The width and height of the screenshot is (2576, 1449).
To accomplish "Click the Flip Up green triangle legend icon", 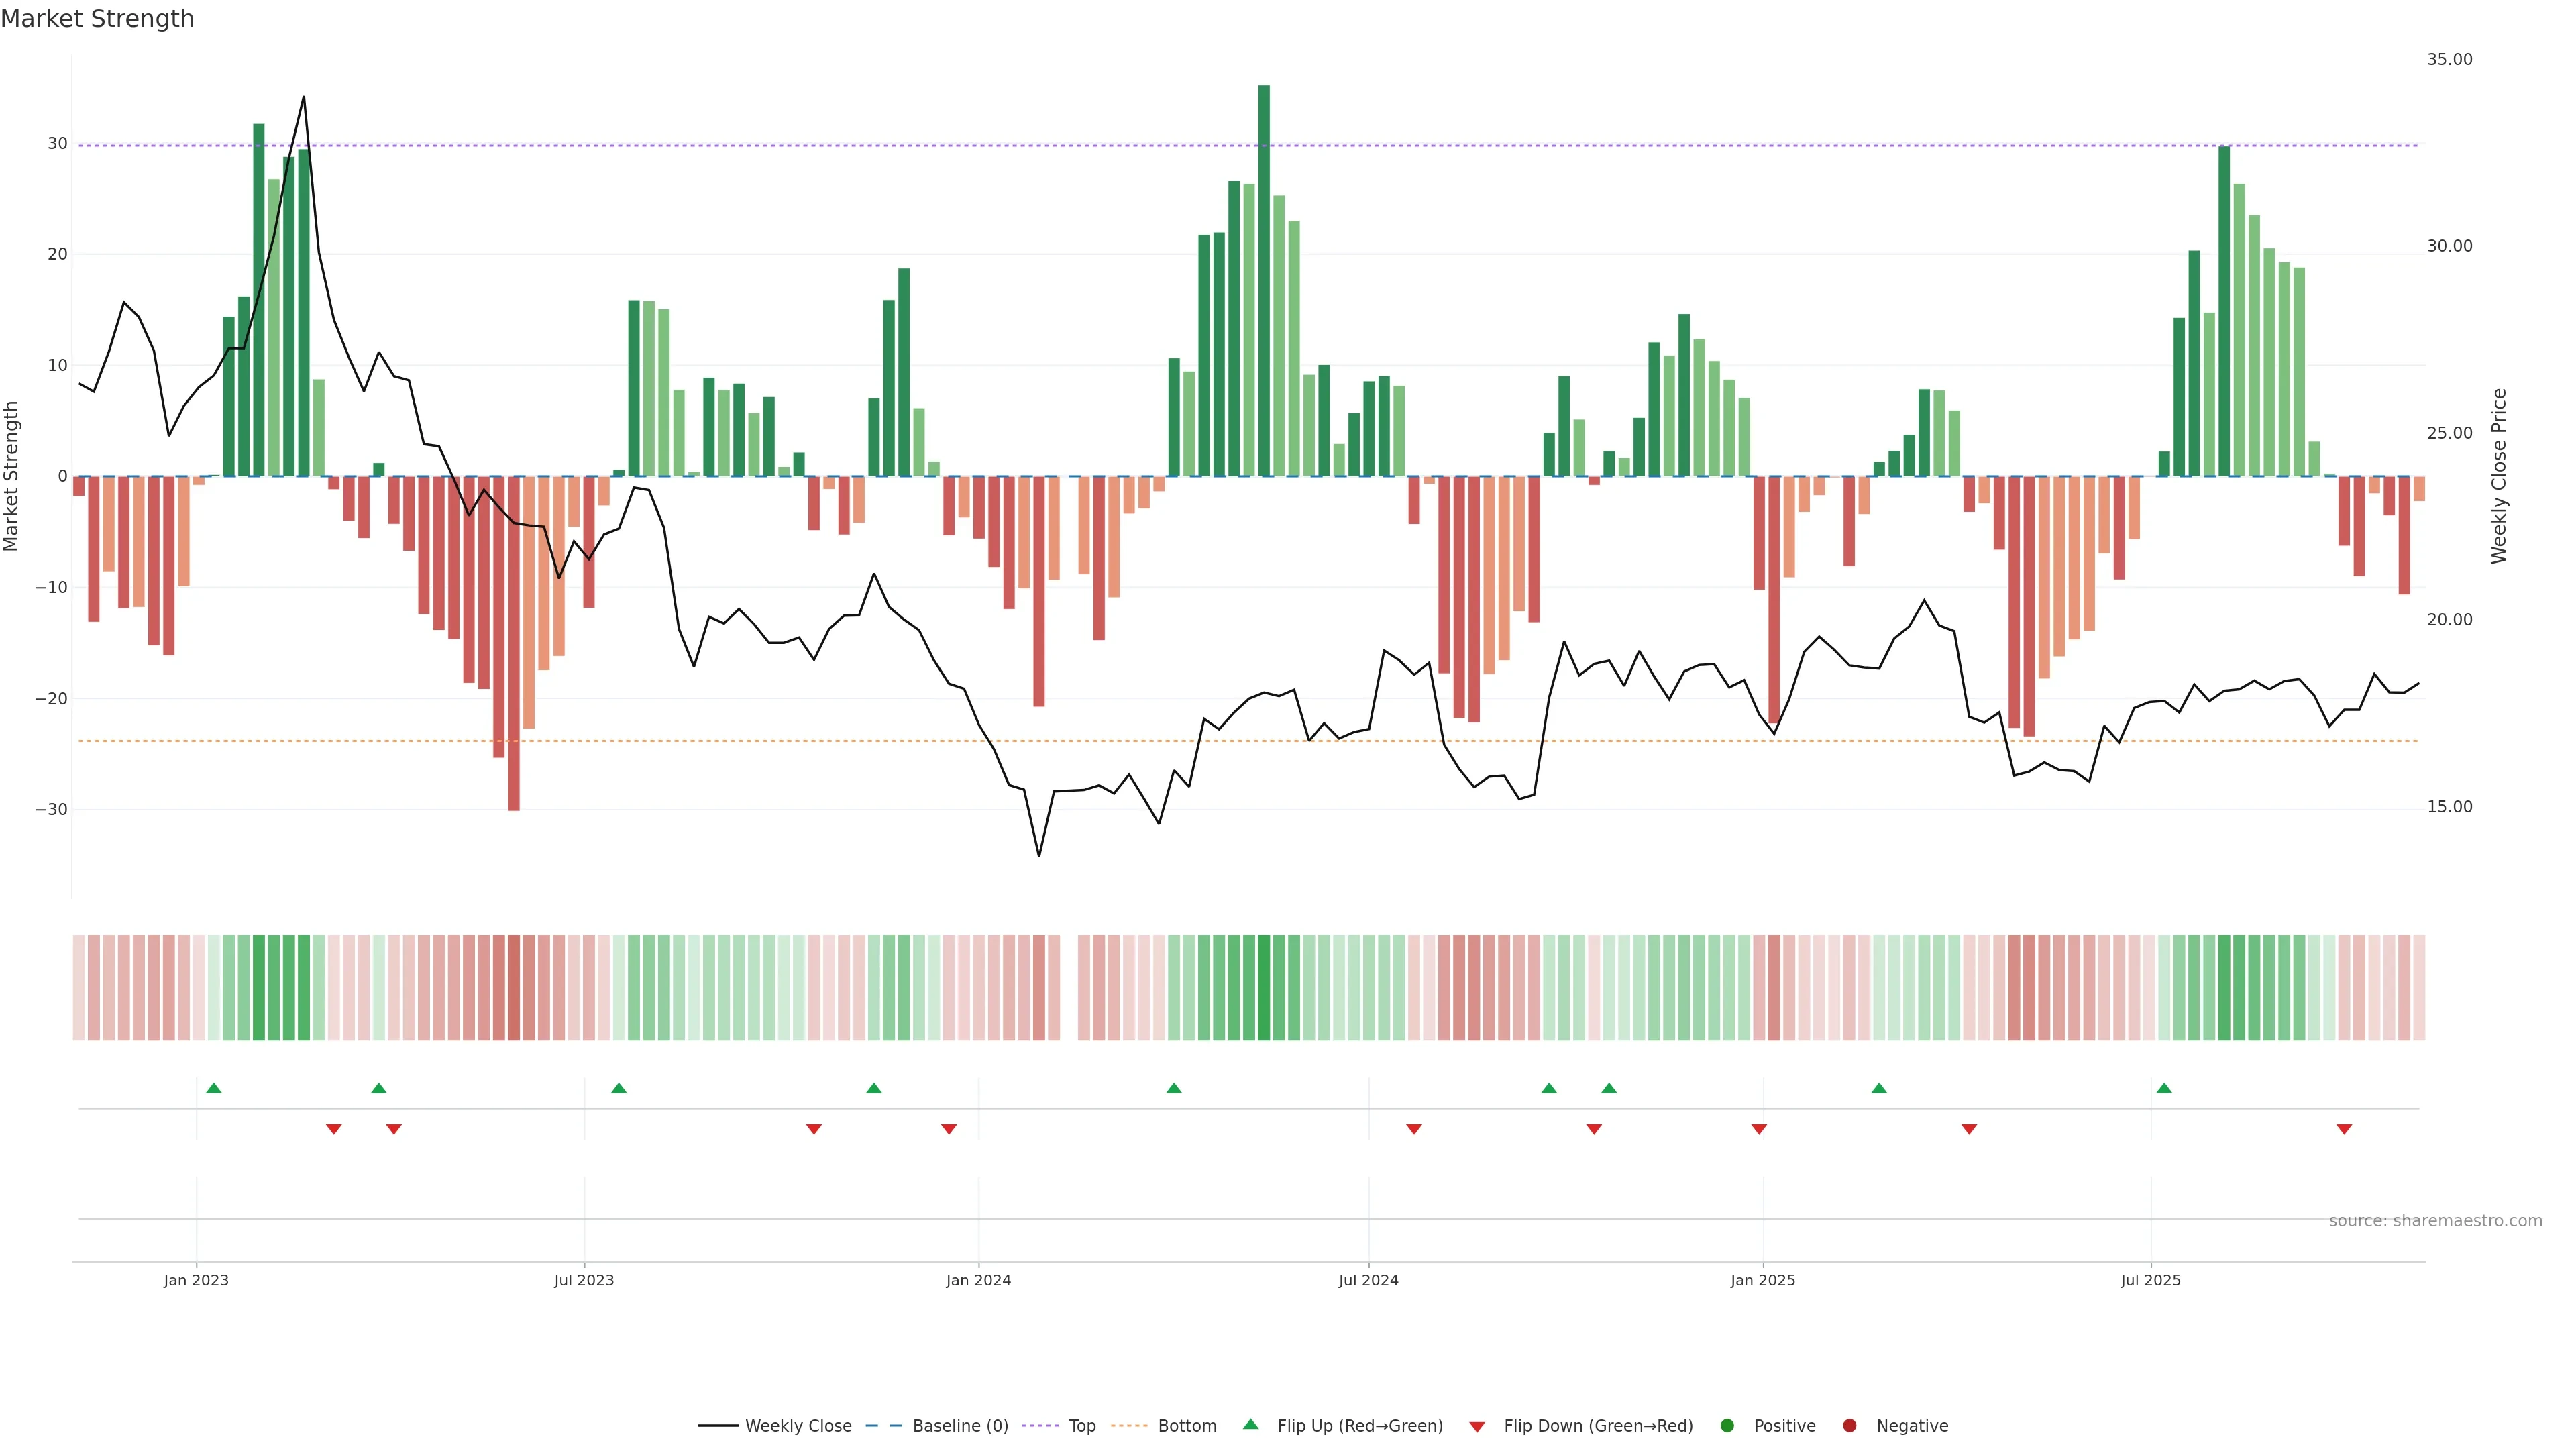I will (x=1250, y=1424).
